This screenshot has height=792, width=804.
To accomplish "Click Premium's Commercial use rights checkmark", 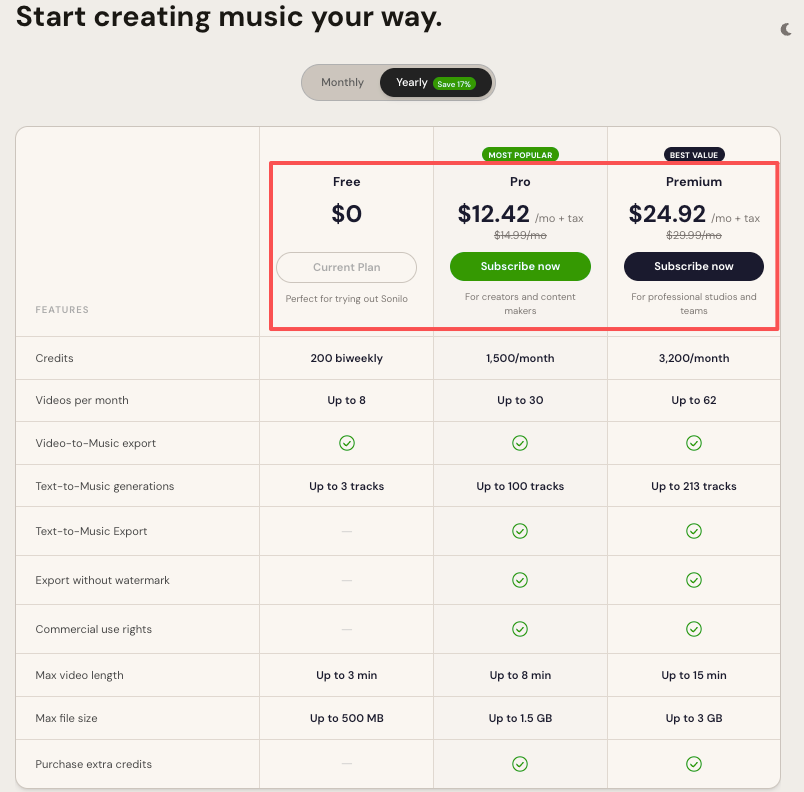I will 694,629.
